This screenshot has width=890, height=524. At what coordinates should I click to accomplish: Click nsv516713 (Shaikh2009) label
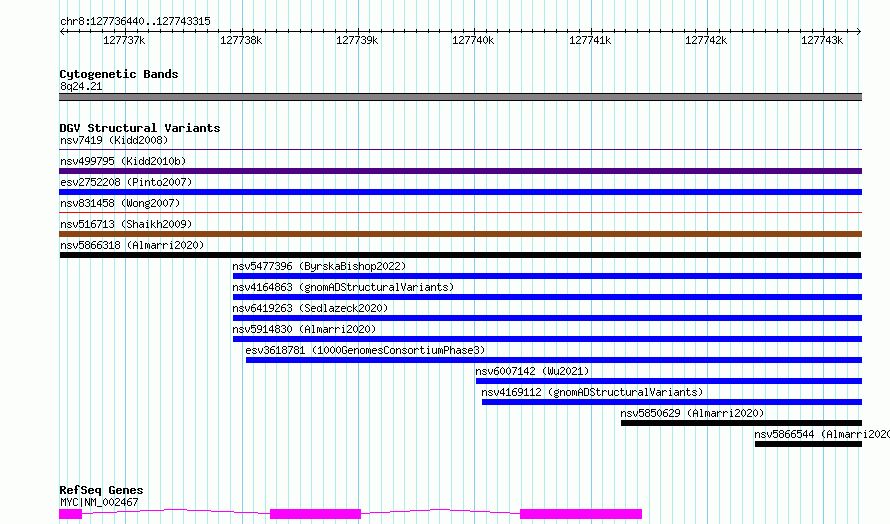[126, 224]
